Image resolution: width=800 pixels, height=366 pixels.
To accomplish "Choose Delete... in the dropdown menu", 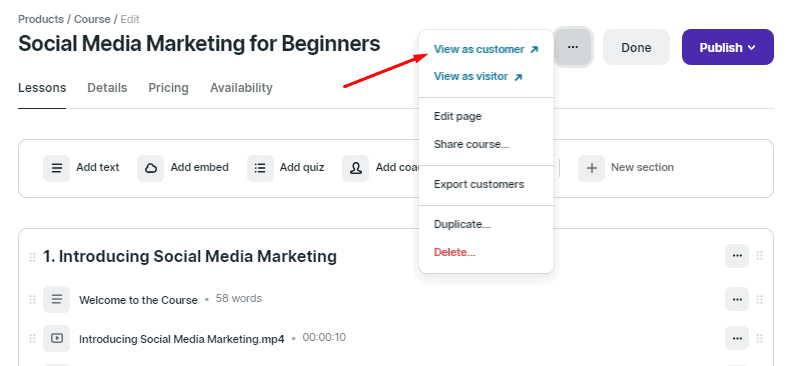I will pos(455,252).
